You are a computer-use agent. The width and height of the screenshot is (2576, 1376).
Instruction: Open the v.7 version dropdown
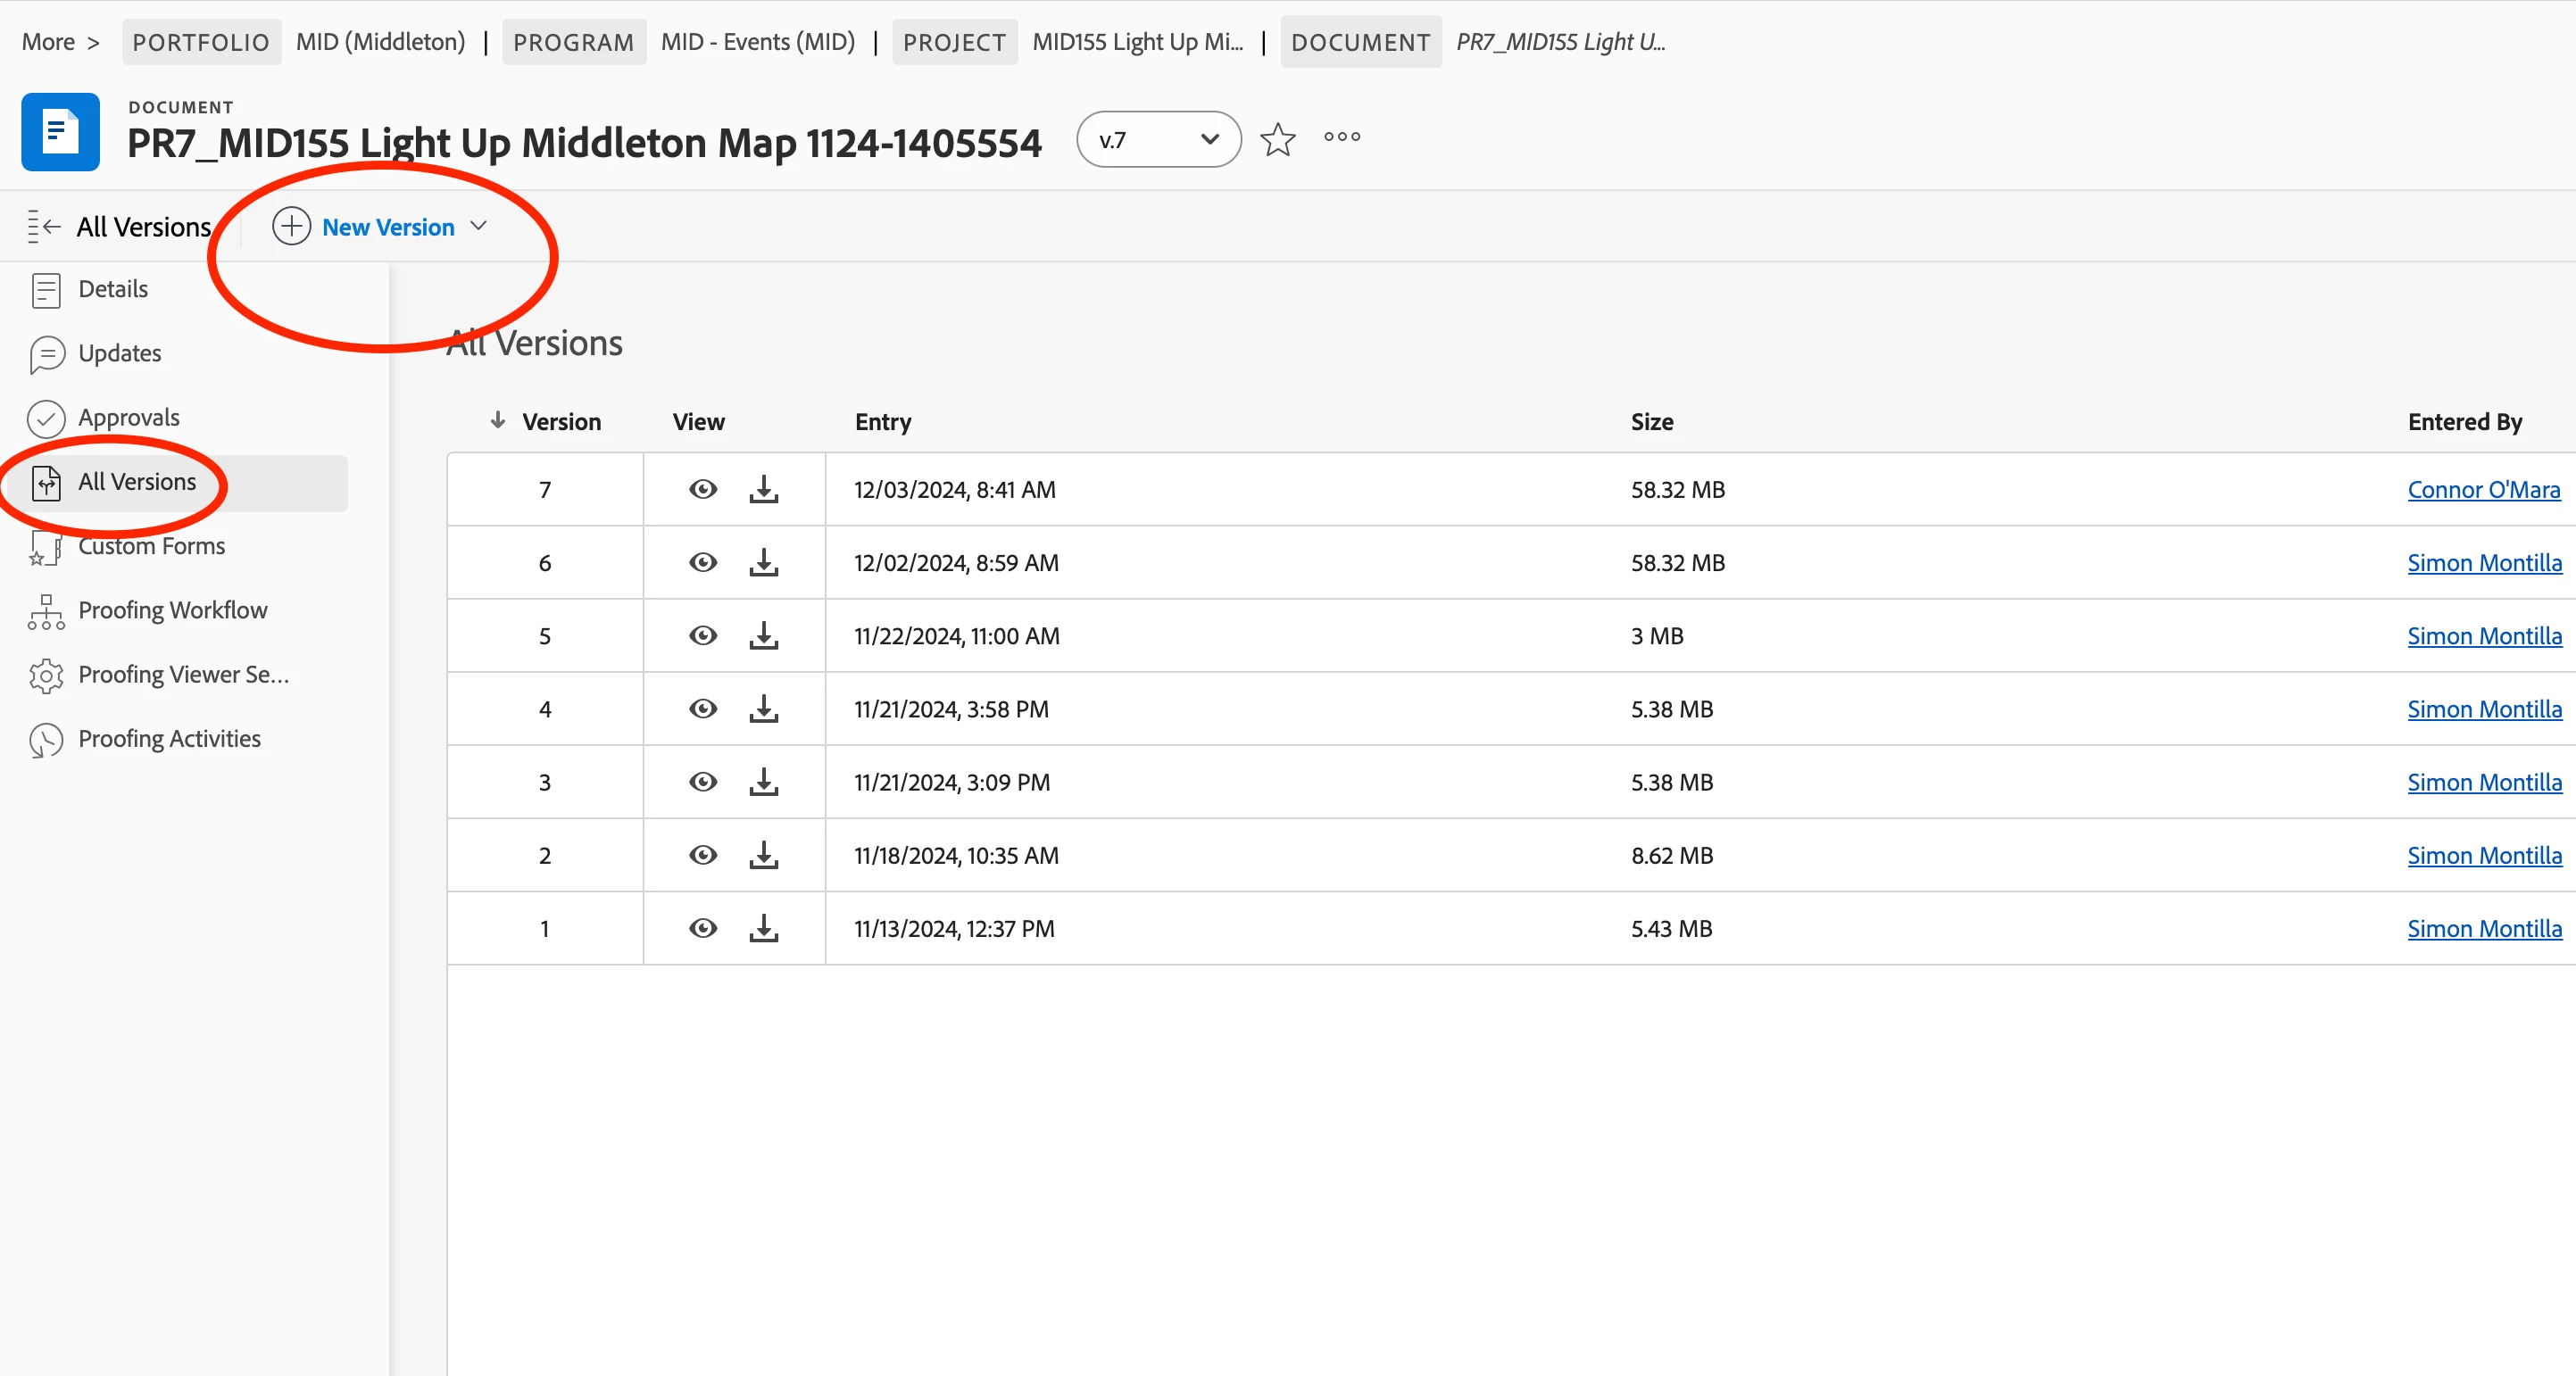click(1158, 140)
